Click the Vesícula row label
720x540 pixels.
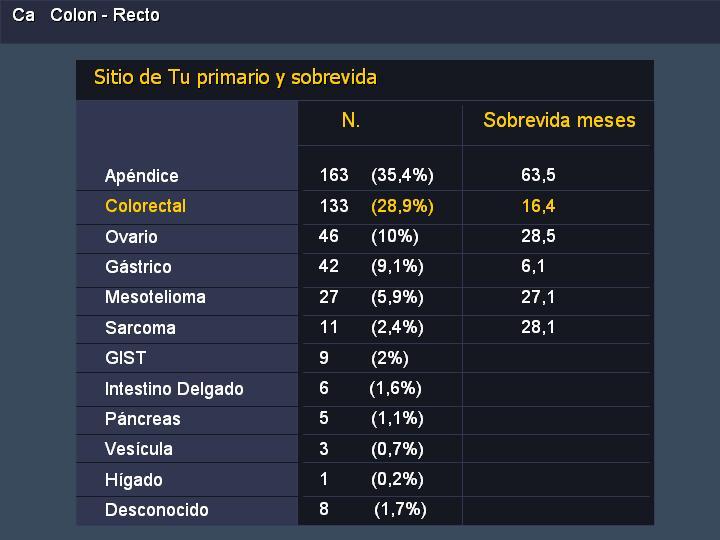[139, 449]
